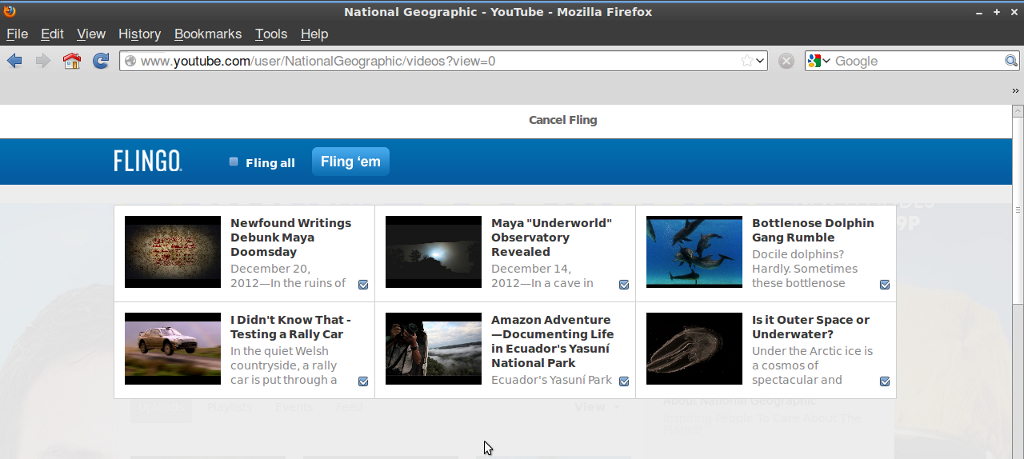Click the FLINGO logo

click(x=148, y=161)
